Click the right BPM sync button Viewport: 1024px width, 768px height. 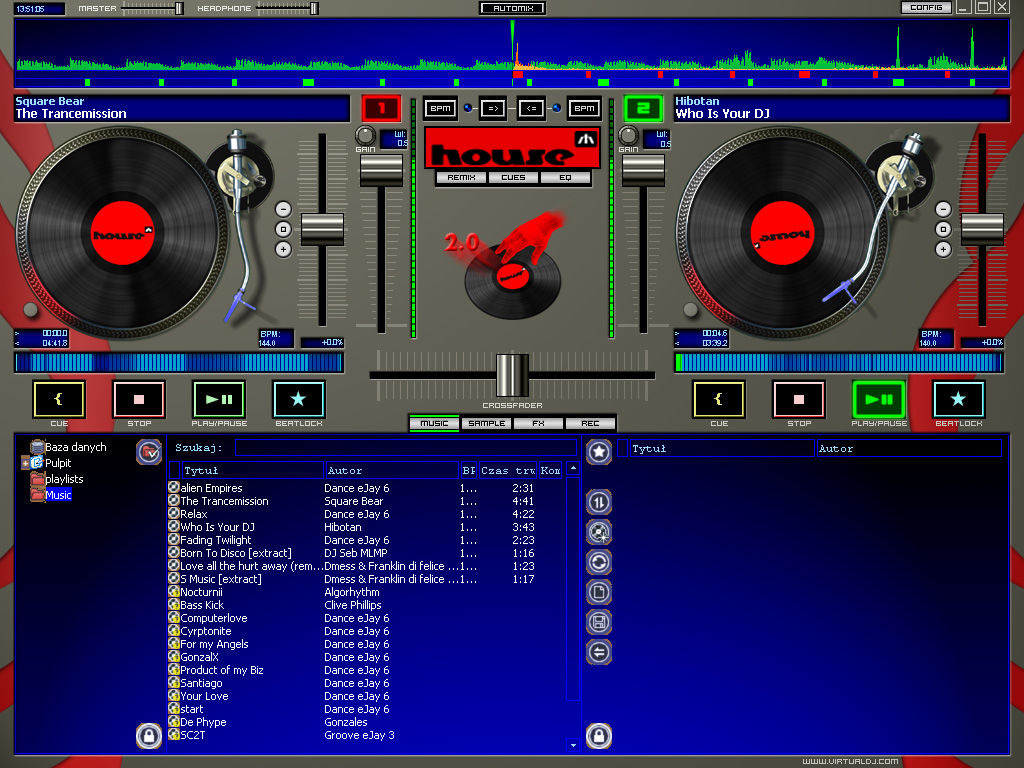(x=584, y=108)
